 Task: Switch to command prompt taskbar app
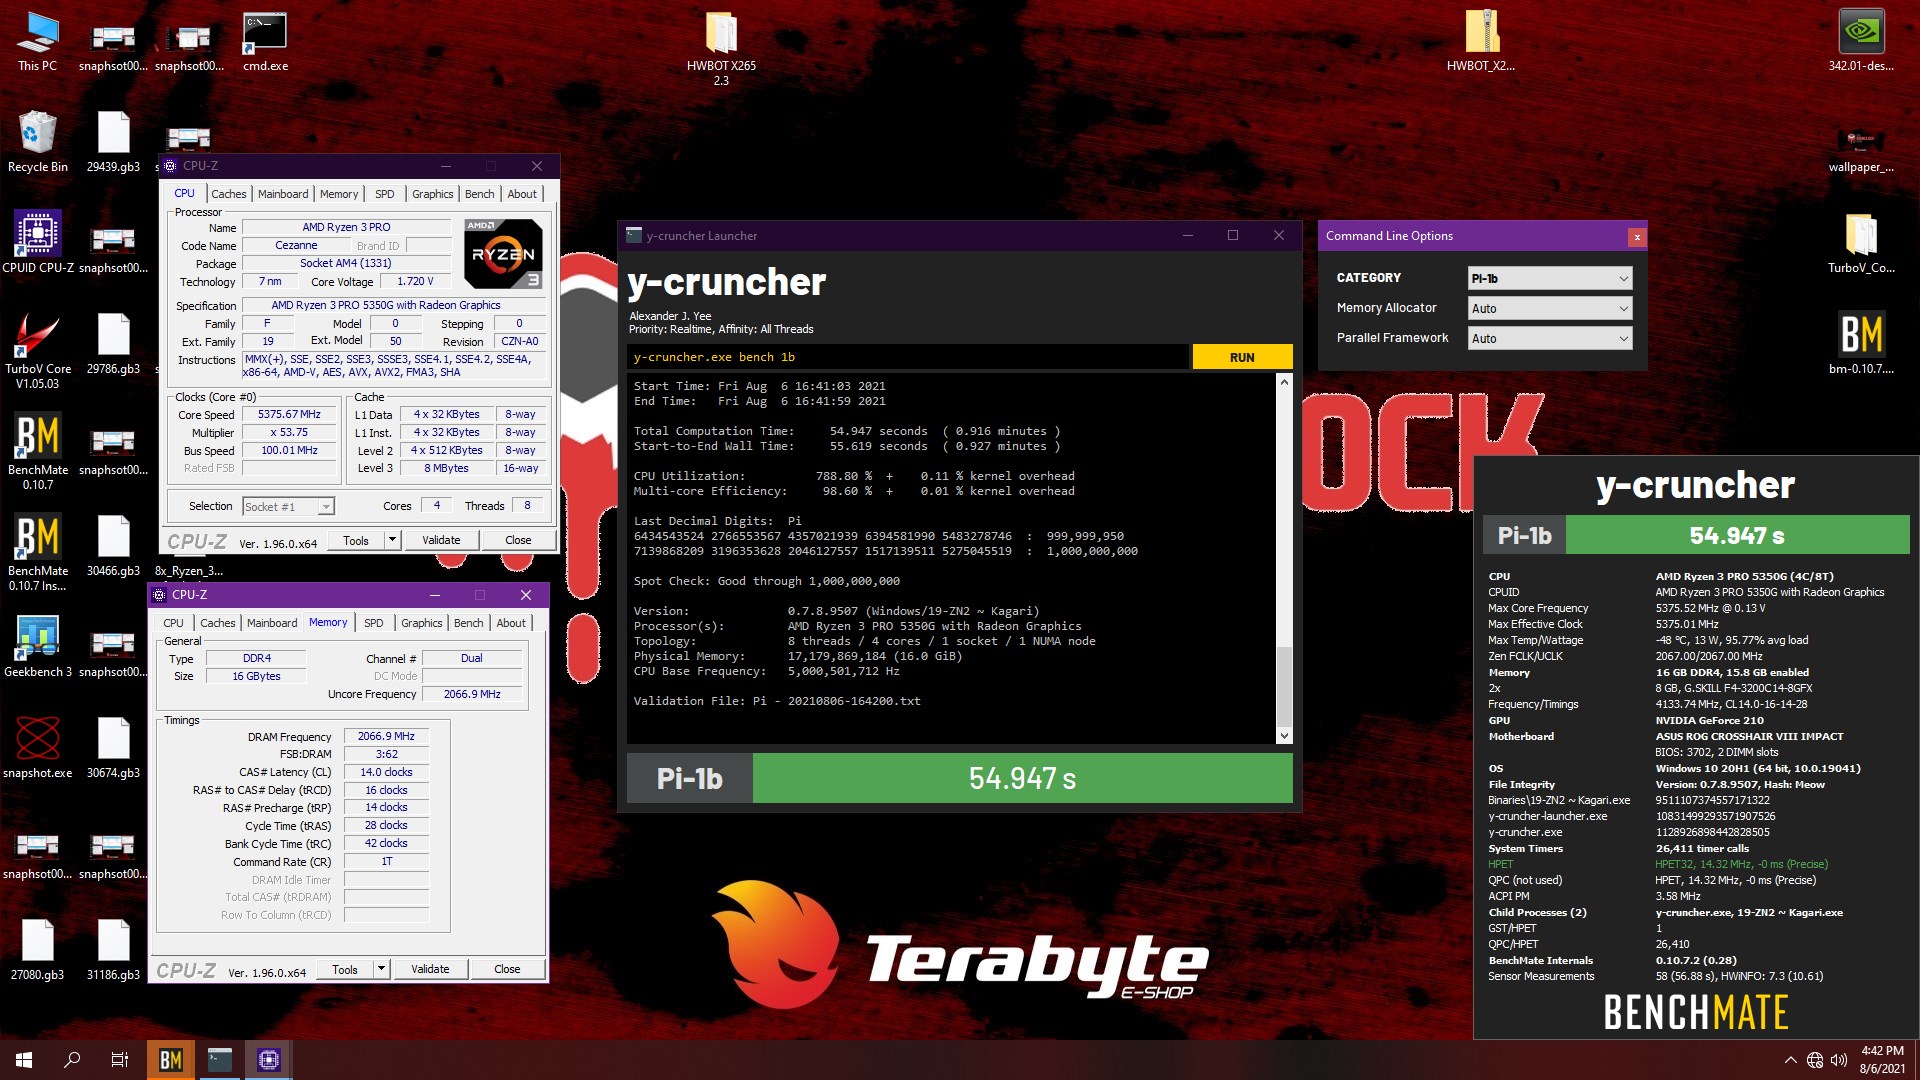(220, 1060)
